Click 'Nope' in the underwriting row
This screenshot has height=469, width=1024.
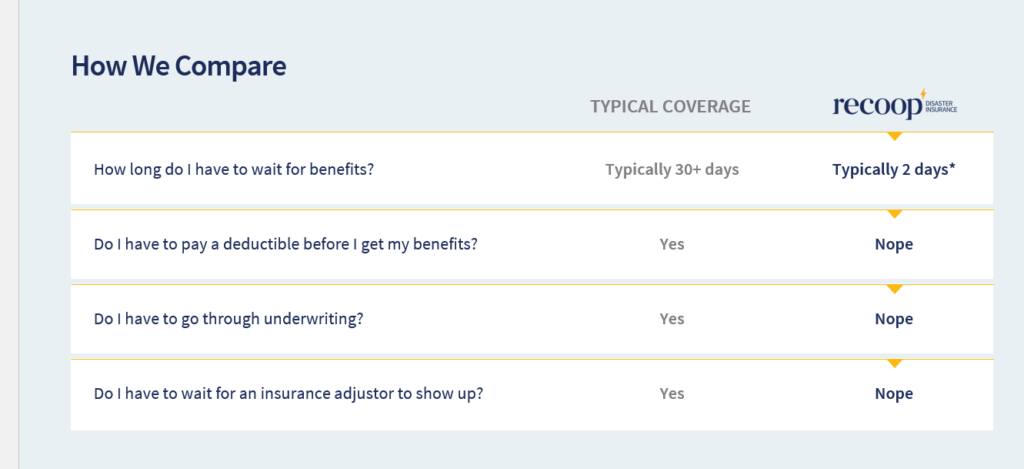pos(894,319)
